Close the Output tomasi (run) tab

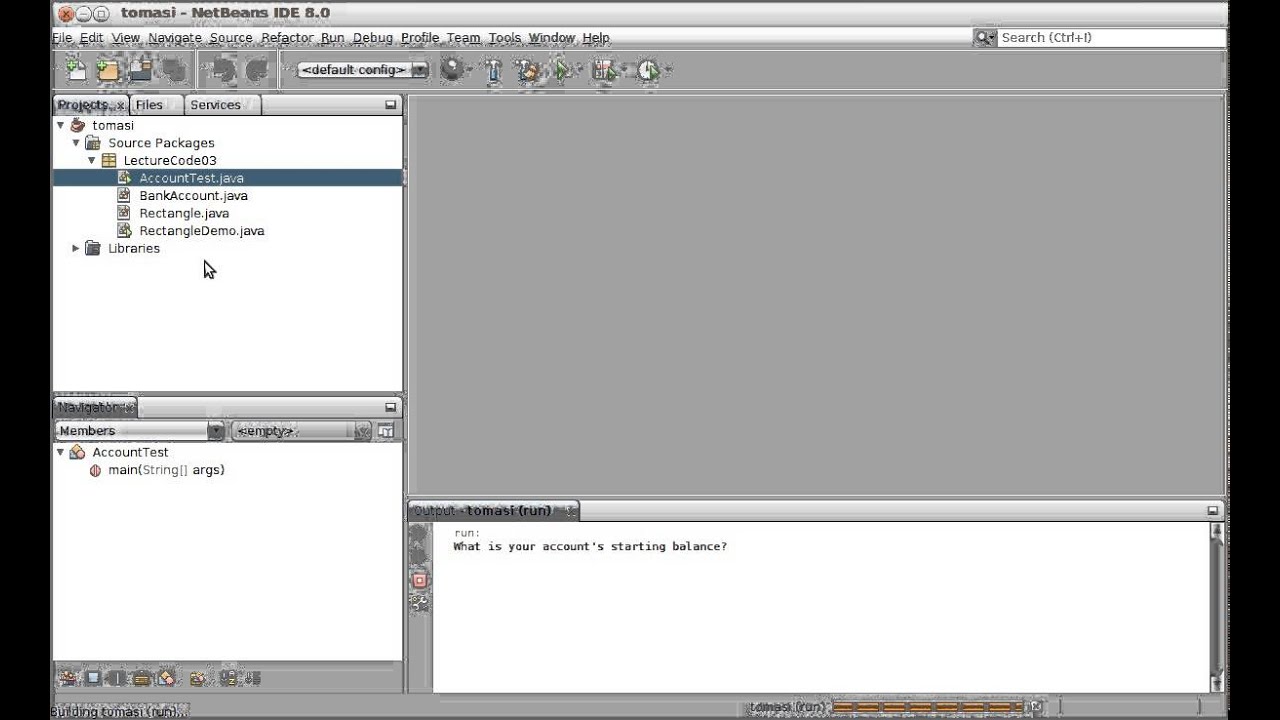[571, 511]
